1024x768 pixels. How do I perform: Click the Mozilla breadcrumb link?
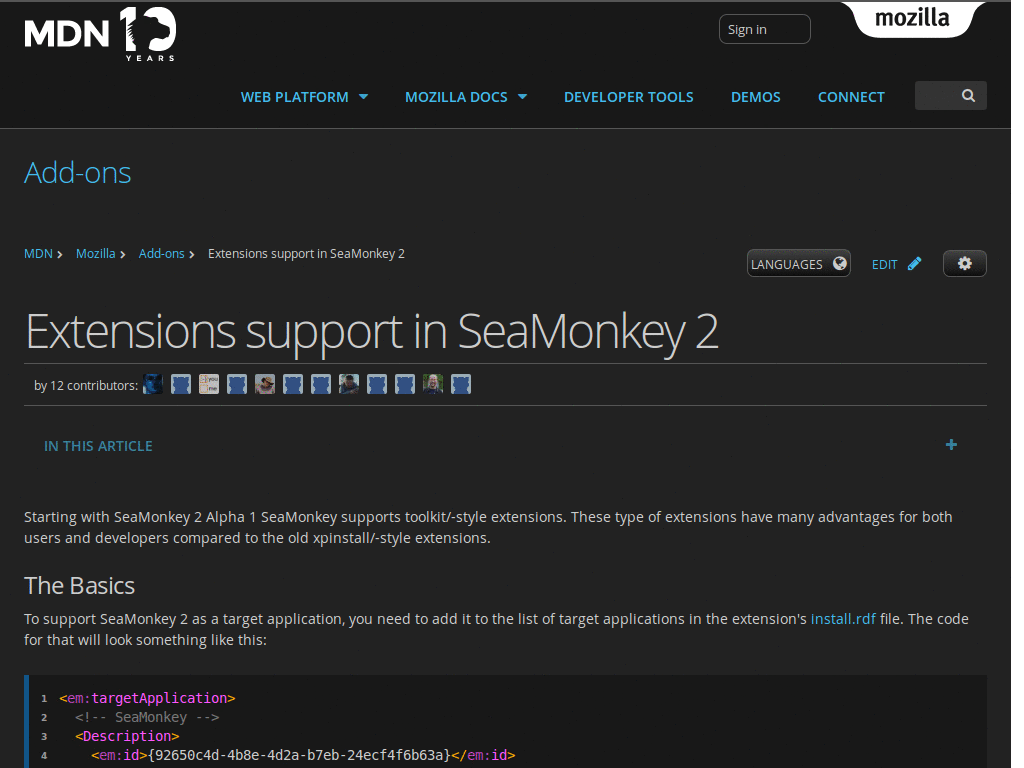95,253
